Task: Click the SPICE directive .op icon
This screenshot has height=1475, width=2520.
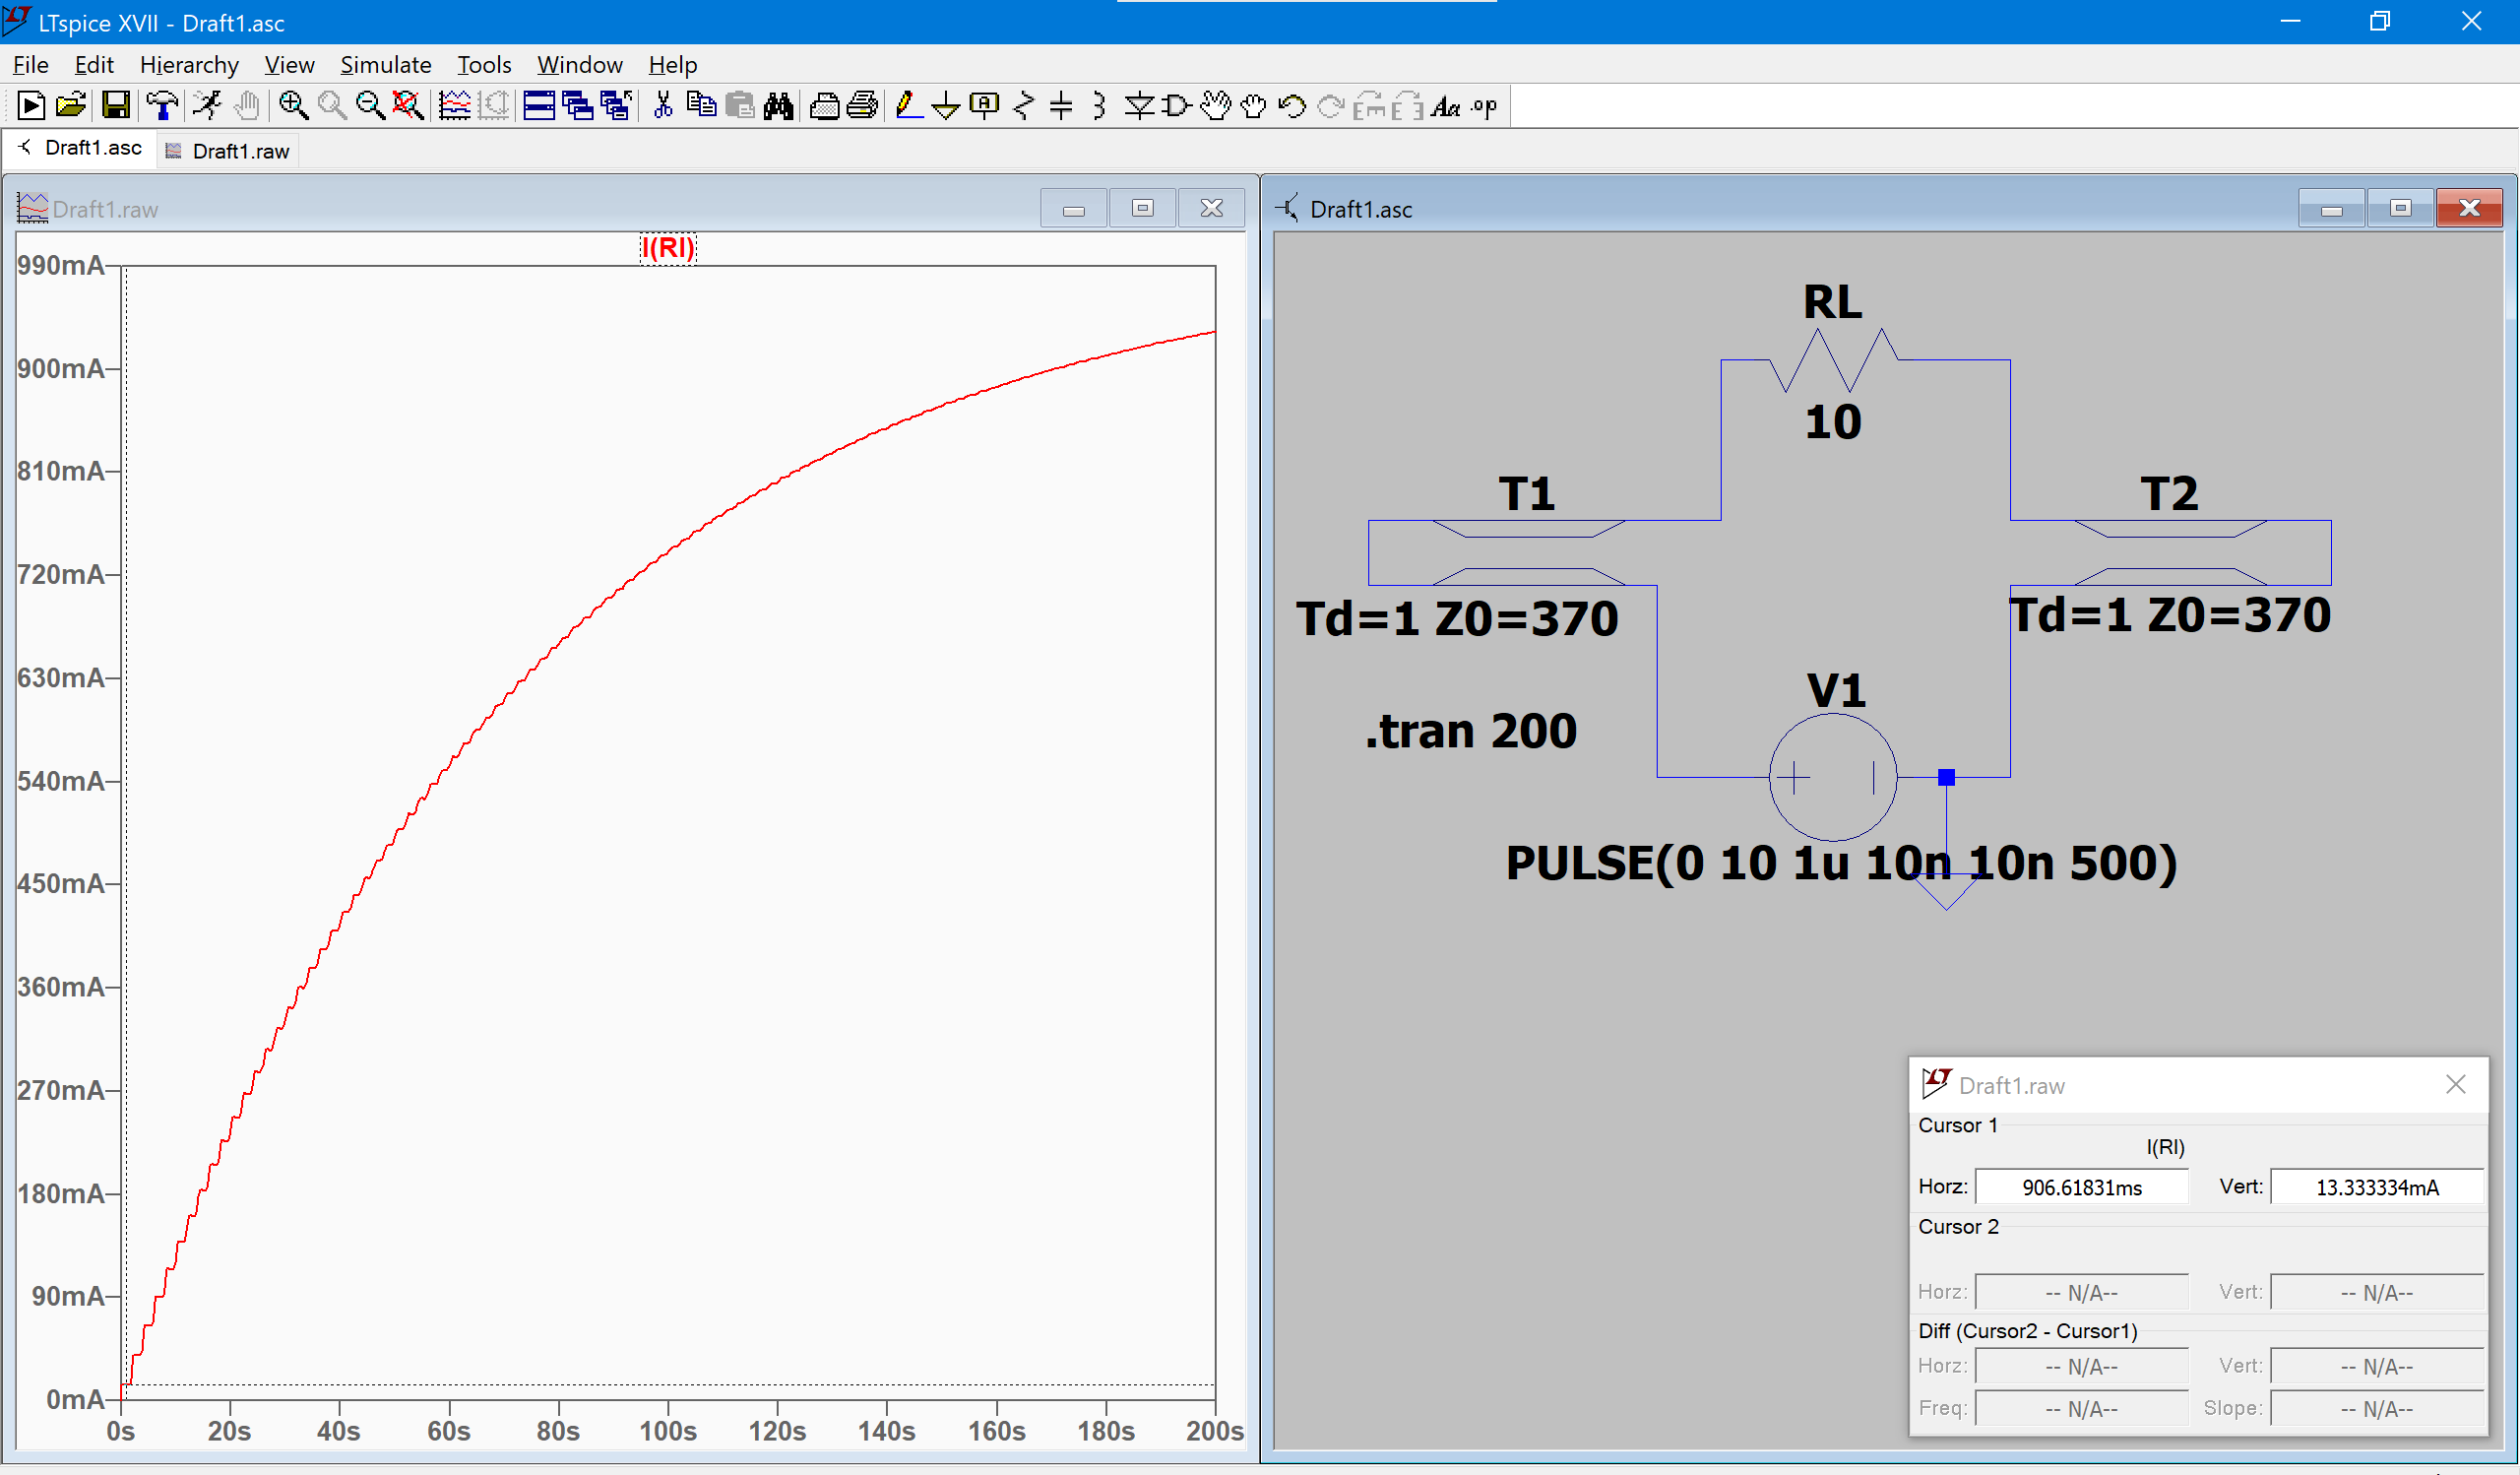Action: 1485,105
